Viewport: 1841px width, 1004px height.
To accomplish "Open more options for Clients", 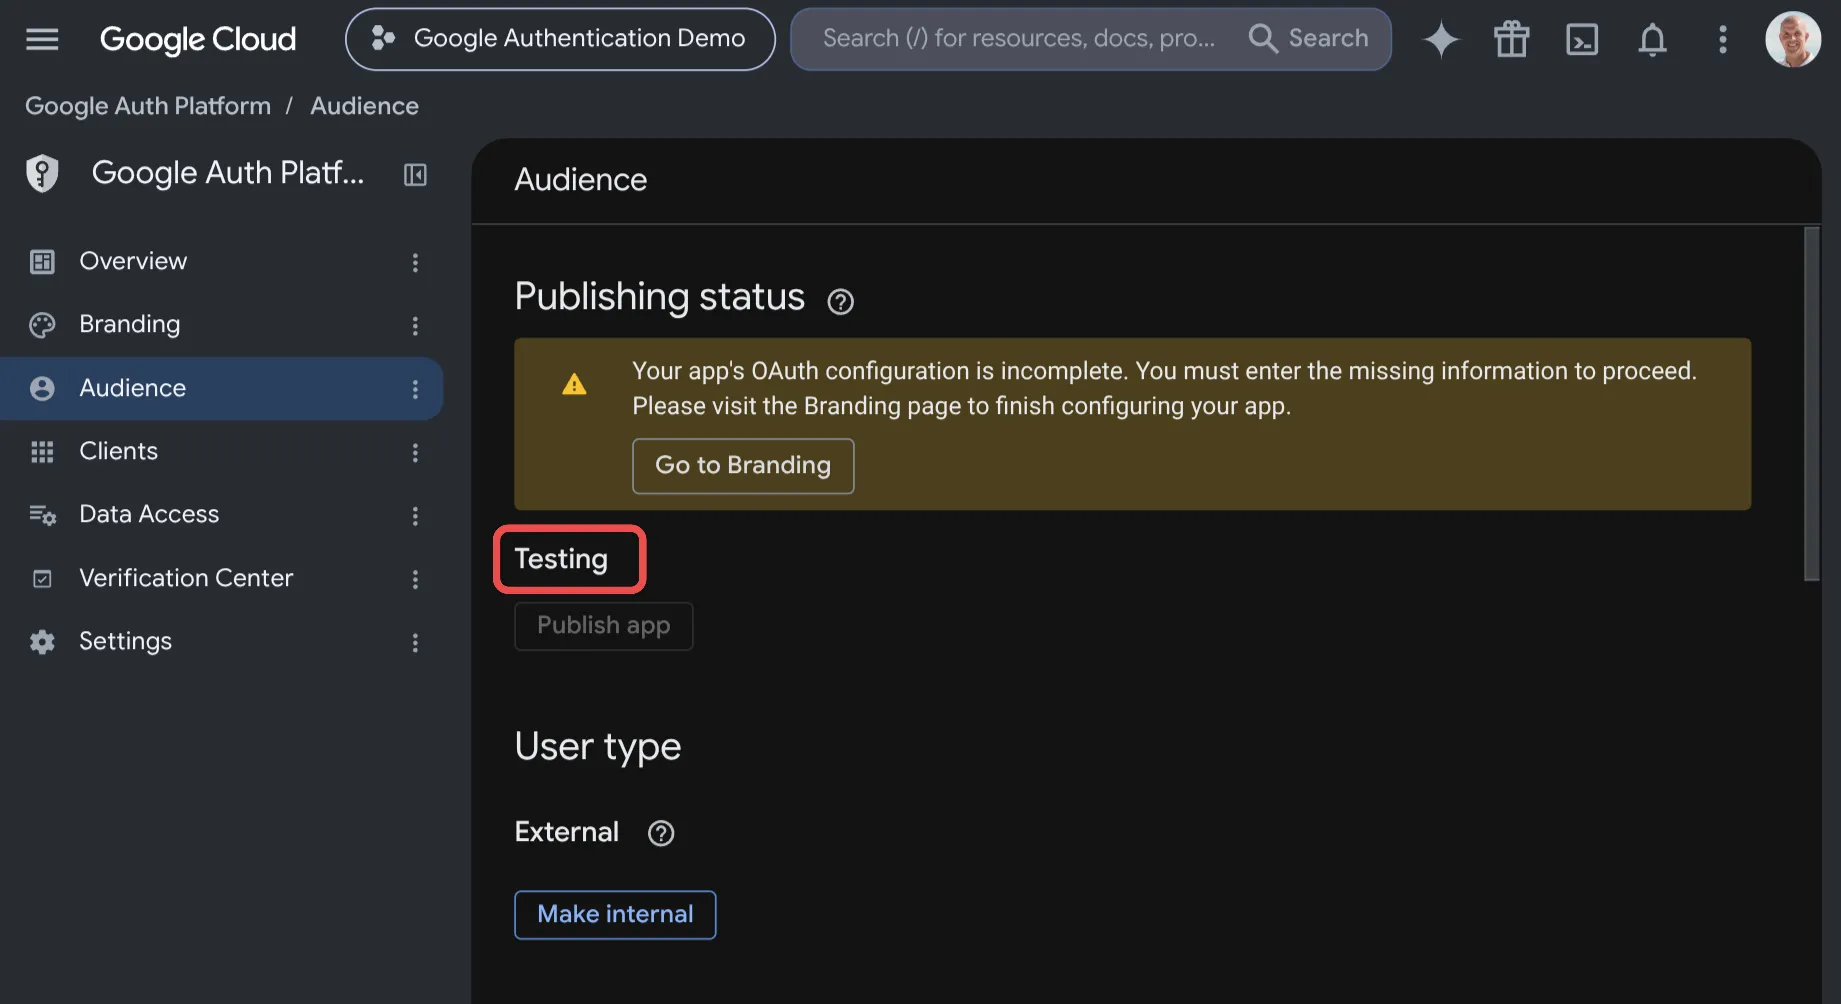I will [415, 452].
